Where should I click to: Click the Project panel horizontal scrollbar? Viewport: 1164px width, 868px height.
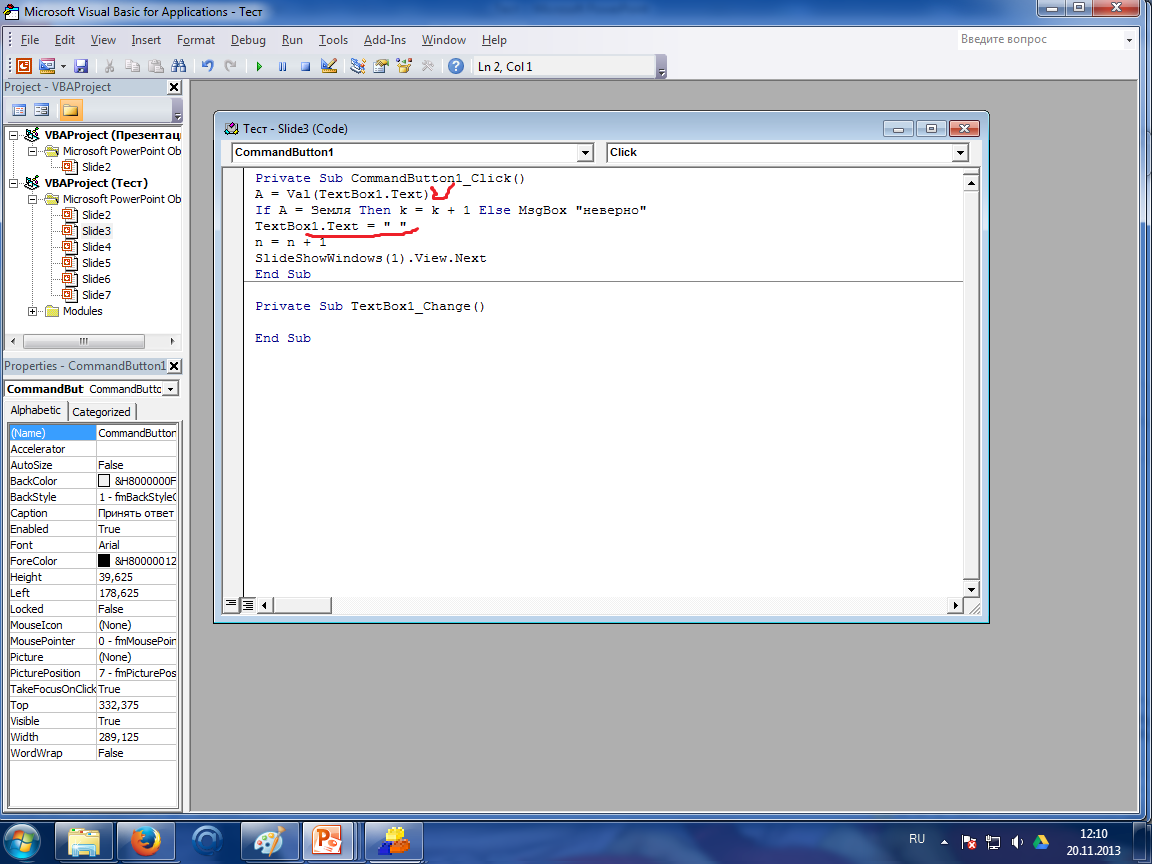(x=84, y=342)
